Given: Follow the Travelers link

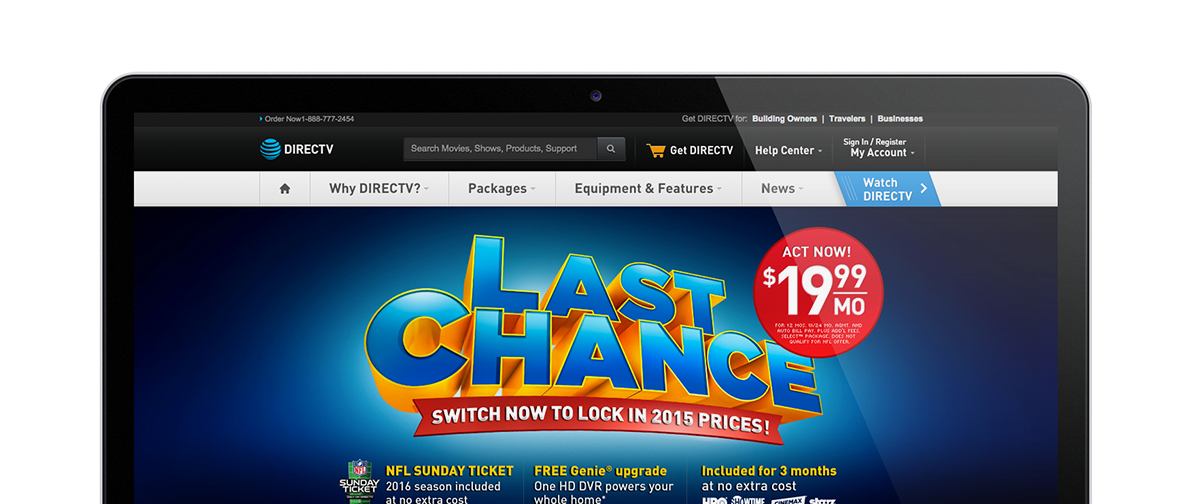Looking at the screenshot, I should tap(847, 119).
